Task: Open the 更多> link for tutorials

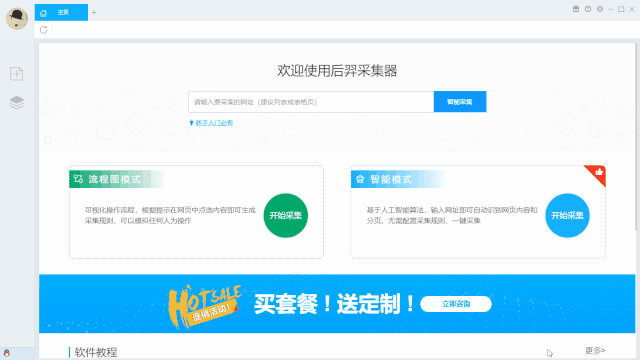Action: click(x=595, y=351)
